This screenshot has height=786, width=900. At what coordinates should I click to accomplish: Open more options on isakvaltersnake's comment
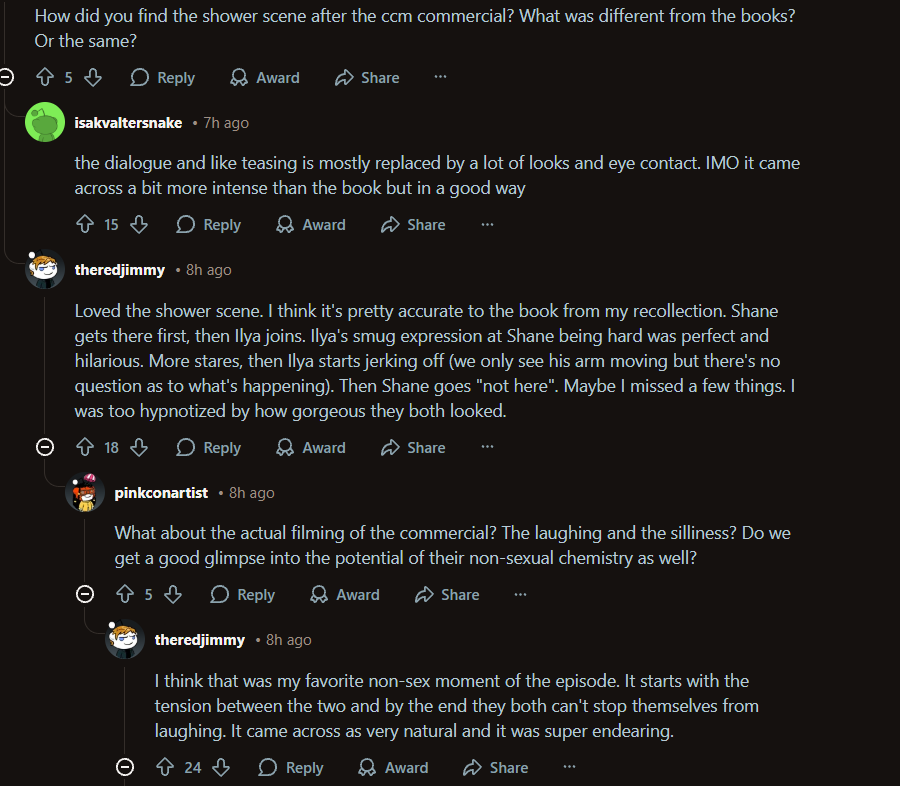click(x=487, y=225)
